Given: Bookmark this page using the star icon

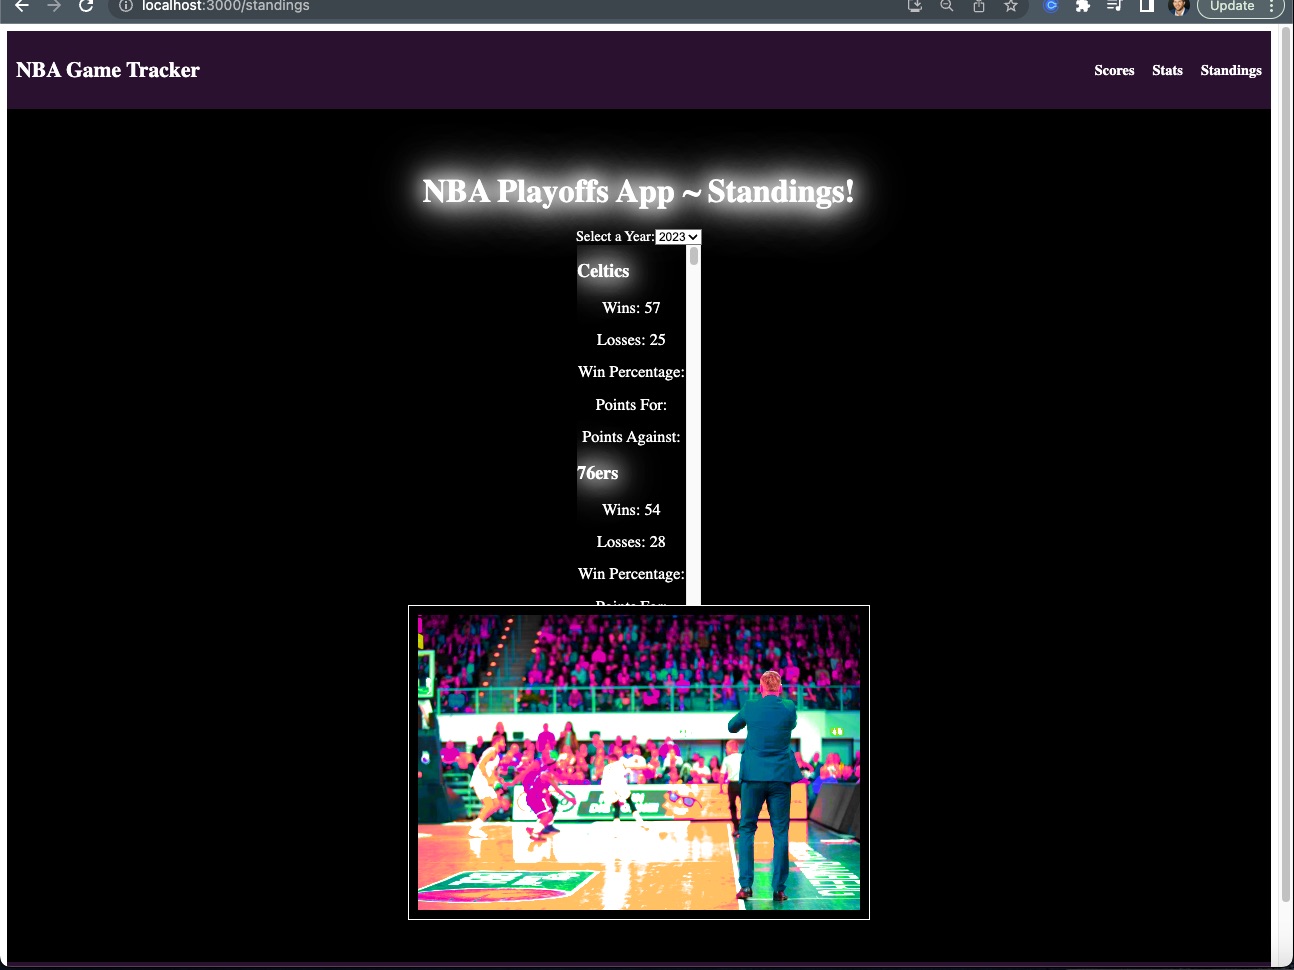Looking at the screenshot, I should click(x=1010, y=6).
